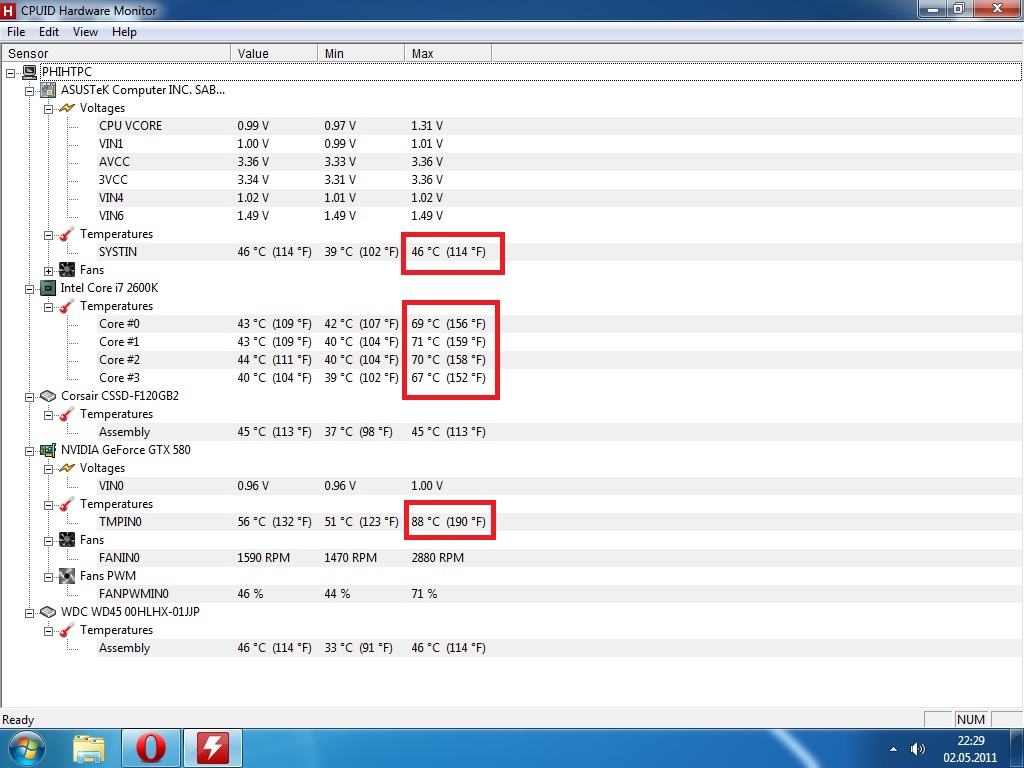This screenshot has height=768, width=1024.
Task: Click the GTX 580 Fans fan icon
Action: click(x=67, y=539)
